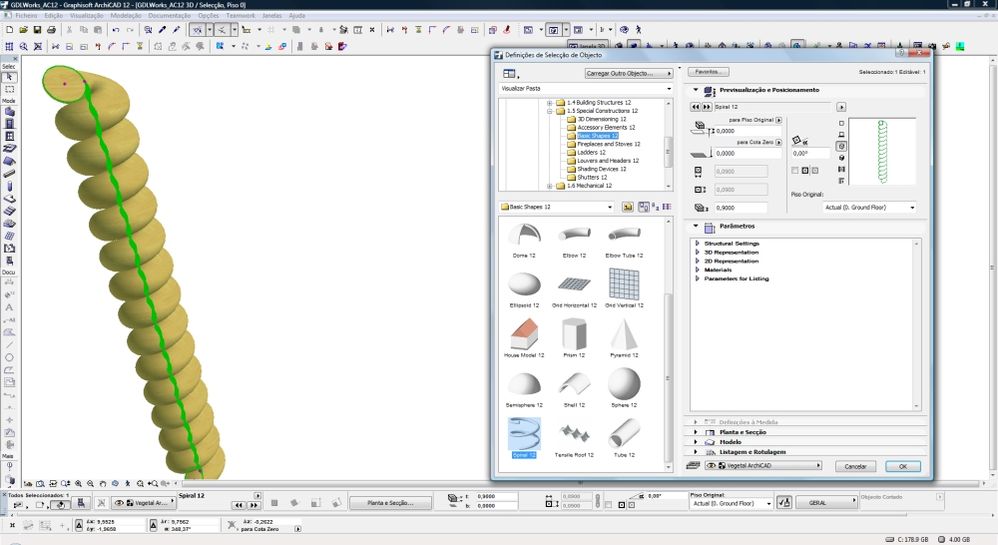Click the OK button in dialog
Screen dimensions: 998x545
(x=903, y=466)
